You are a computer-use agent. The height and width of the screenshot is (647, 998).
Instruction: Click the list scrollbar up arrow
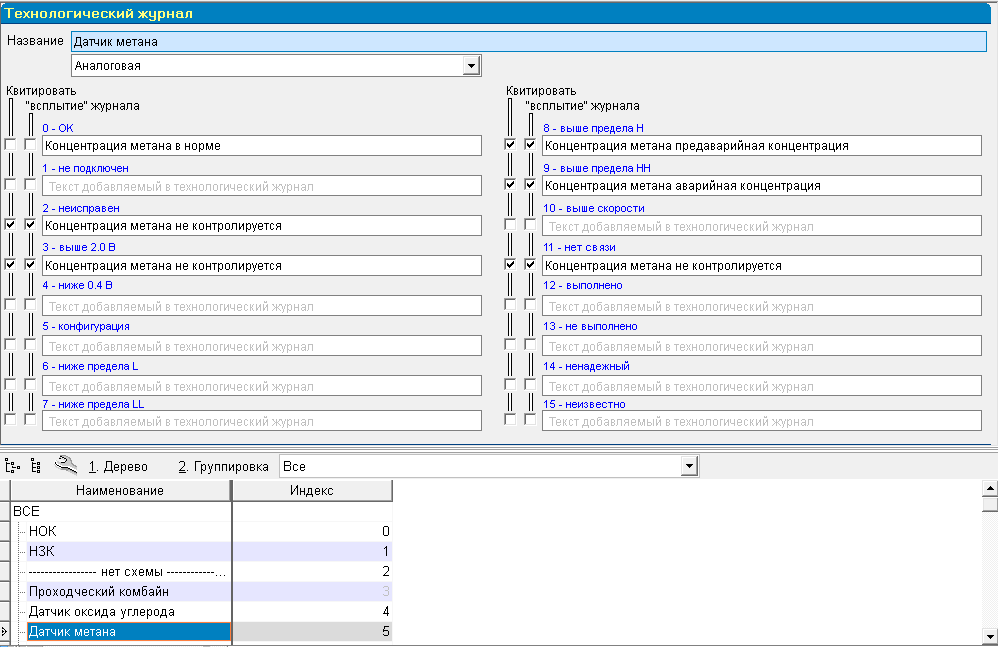tap(989, 489)
